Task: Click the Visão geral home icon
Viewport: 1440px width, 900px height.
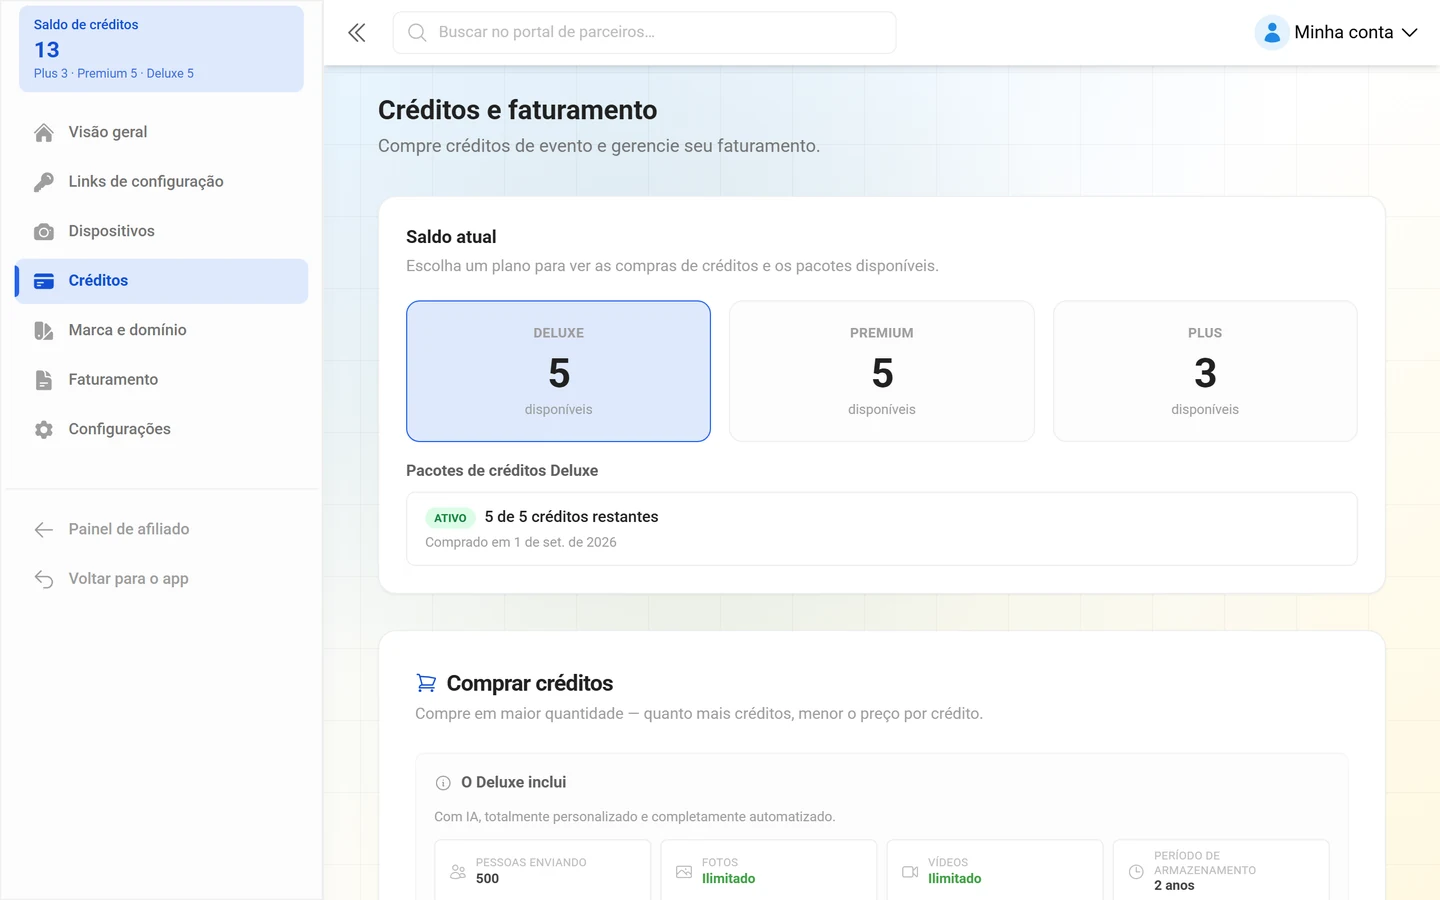Action: [44, 132]
